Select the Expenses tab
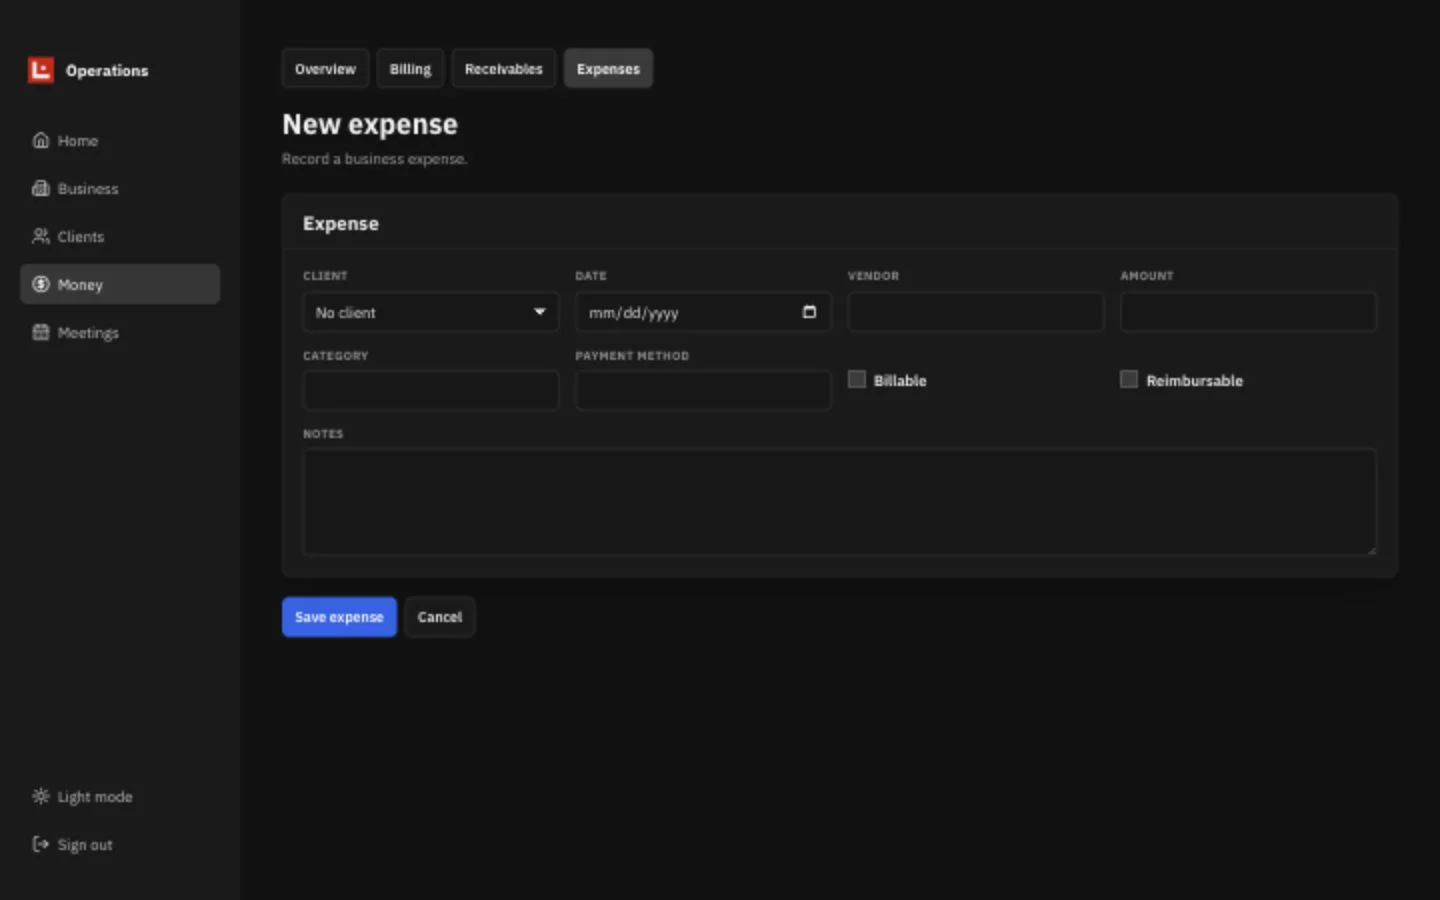This screenshot has width=1440, height=900. [x=608, y=68]
